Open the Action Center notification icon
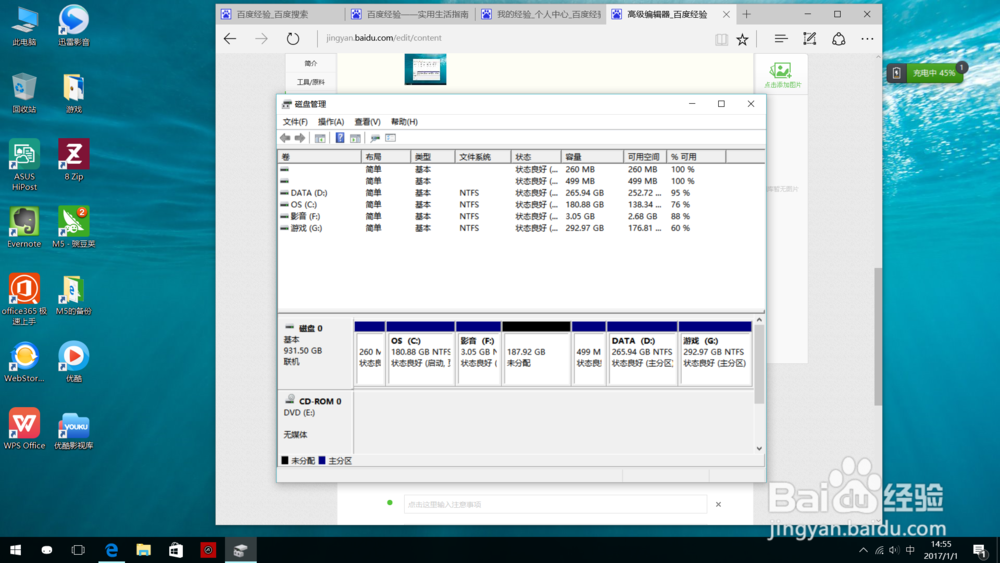Screen dimensions: 1000x563 981,550
